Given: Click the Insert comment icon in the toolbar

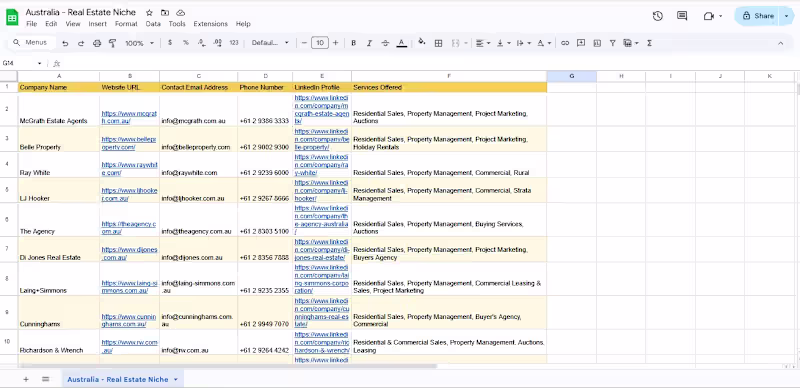Looking at the screenshot, I should pyautogui.click(x=581, y=43).
